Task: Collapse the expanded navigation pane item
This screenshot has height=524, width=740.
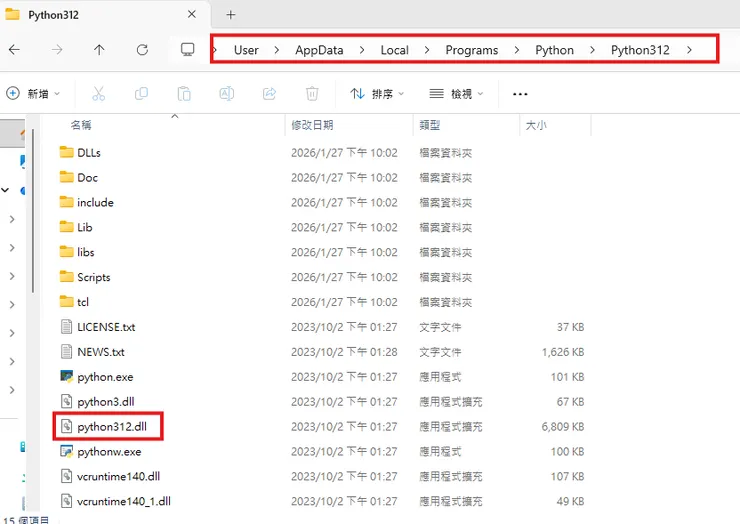Action: coord(5,190)
